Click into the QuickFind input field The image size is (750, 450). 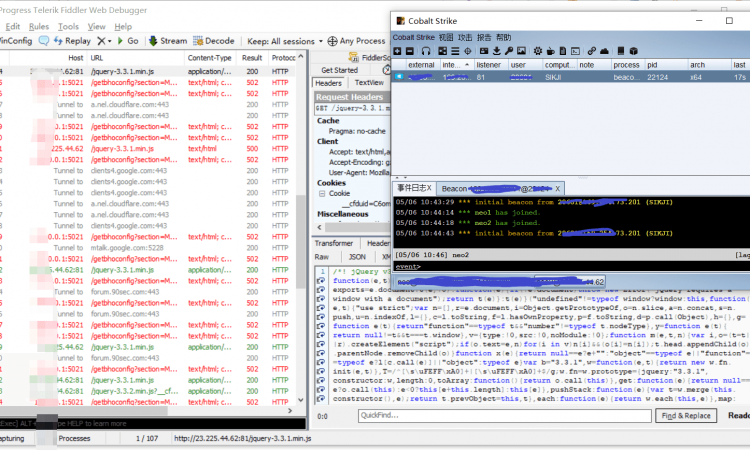(505, 416)
